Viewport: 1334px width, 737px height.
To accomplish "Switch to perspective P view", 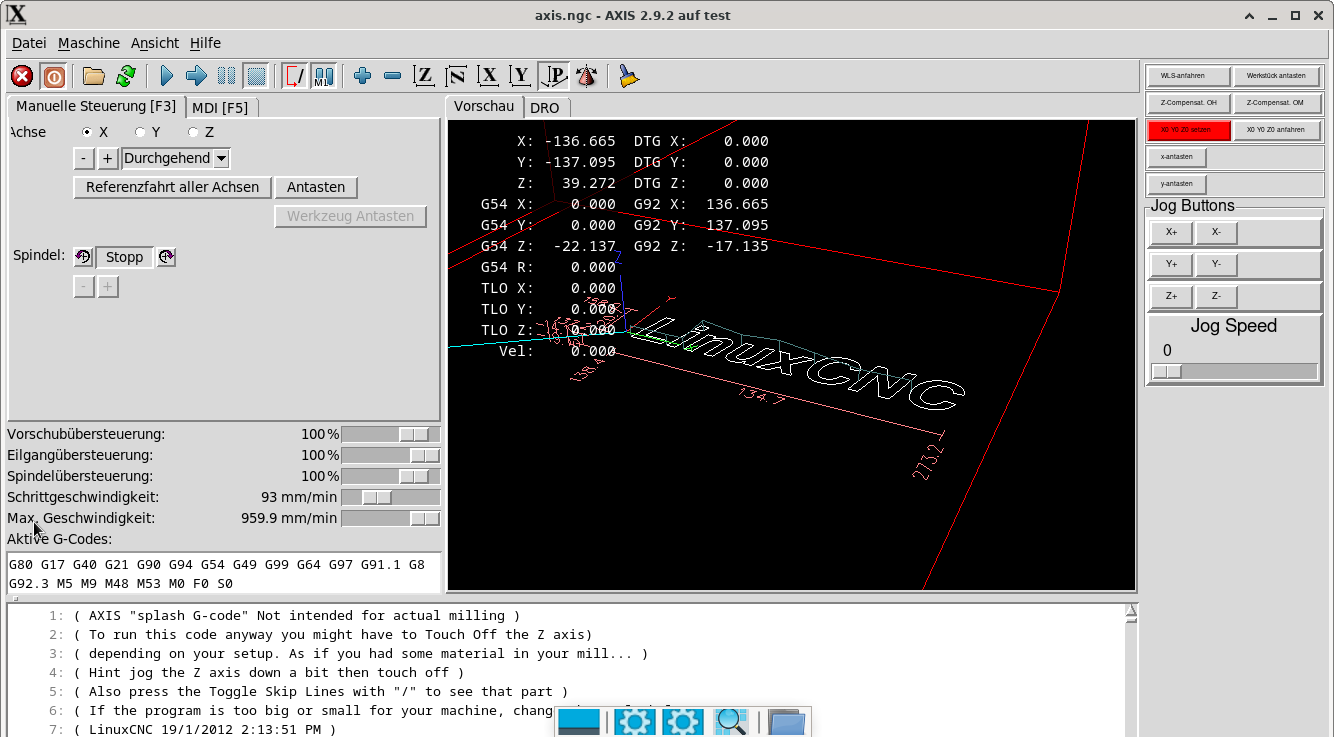I will [x=553, y=76].
